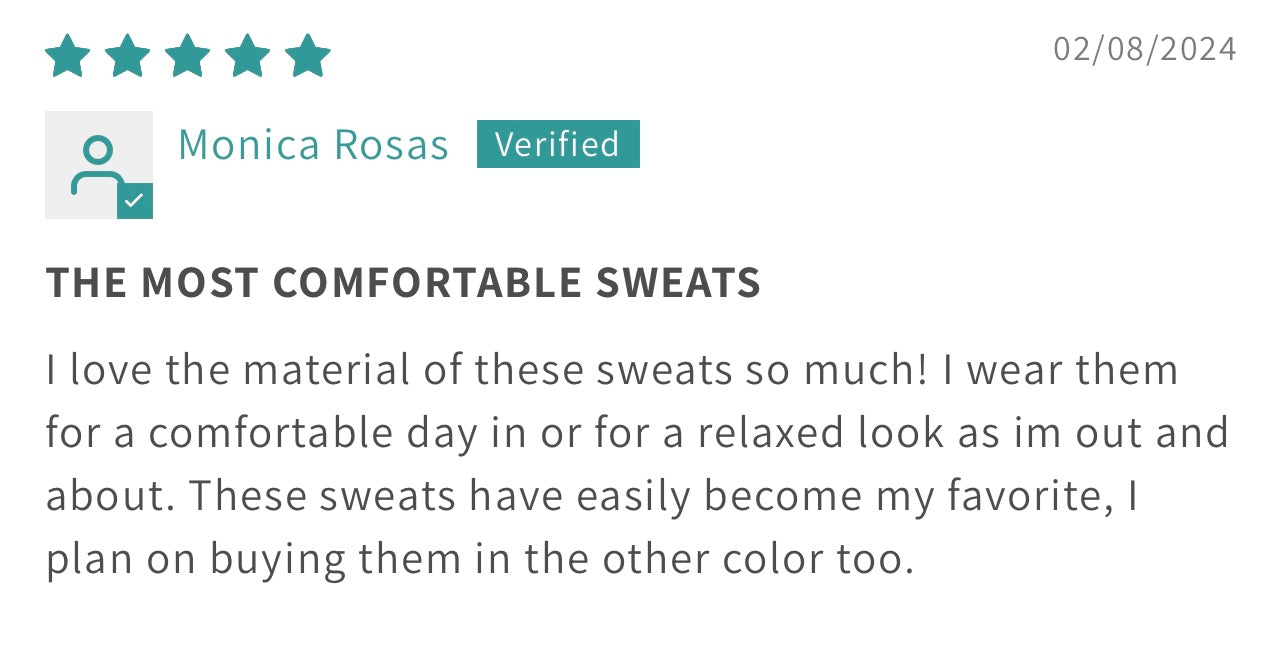
Task: Select the fifth rating star
Action: tap(307, 56)
